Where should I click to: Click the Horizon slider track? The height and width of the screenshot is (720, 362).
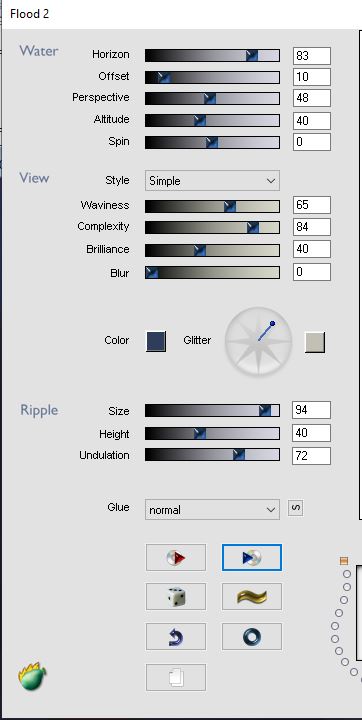point(212,56)
